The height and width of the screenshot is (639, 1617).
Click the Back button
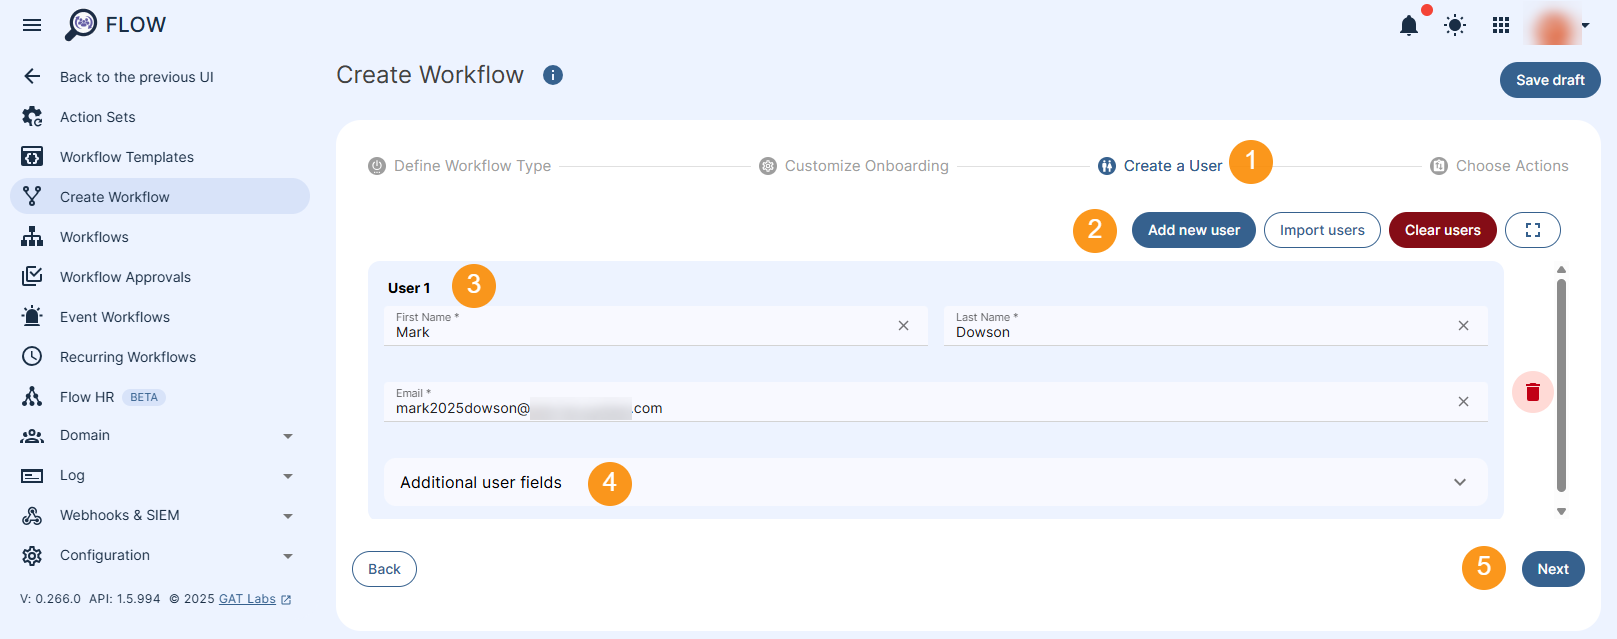point(384,569)
